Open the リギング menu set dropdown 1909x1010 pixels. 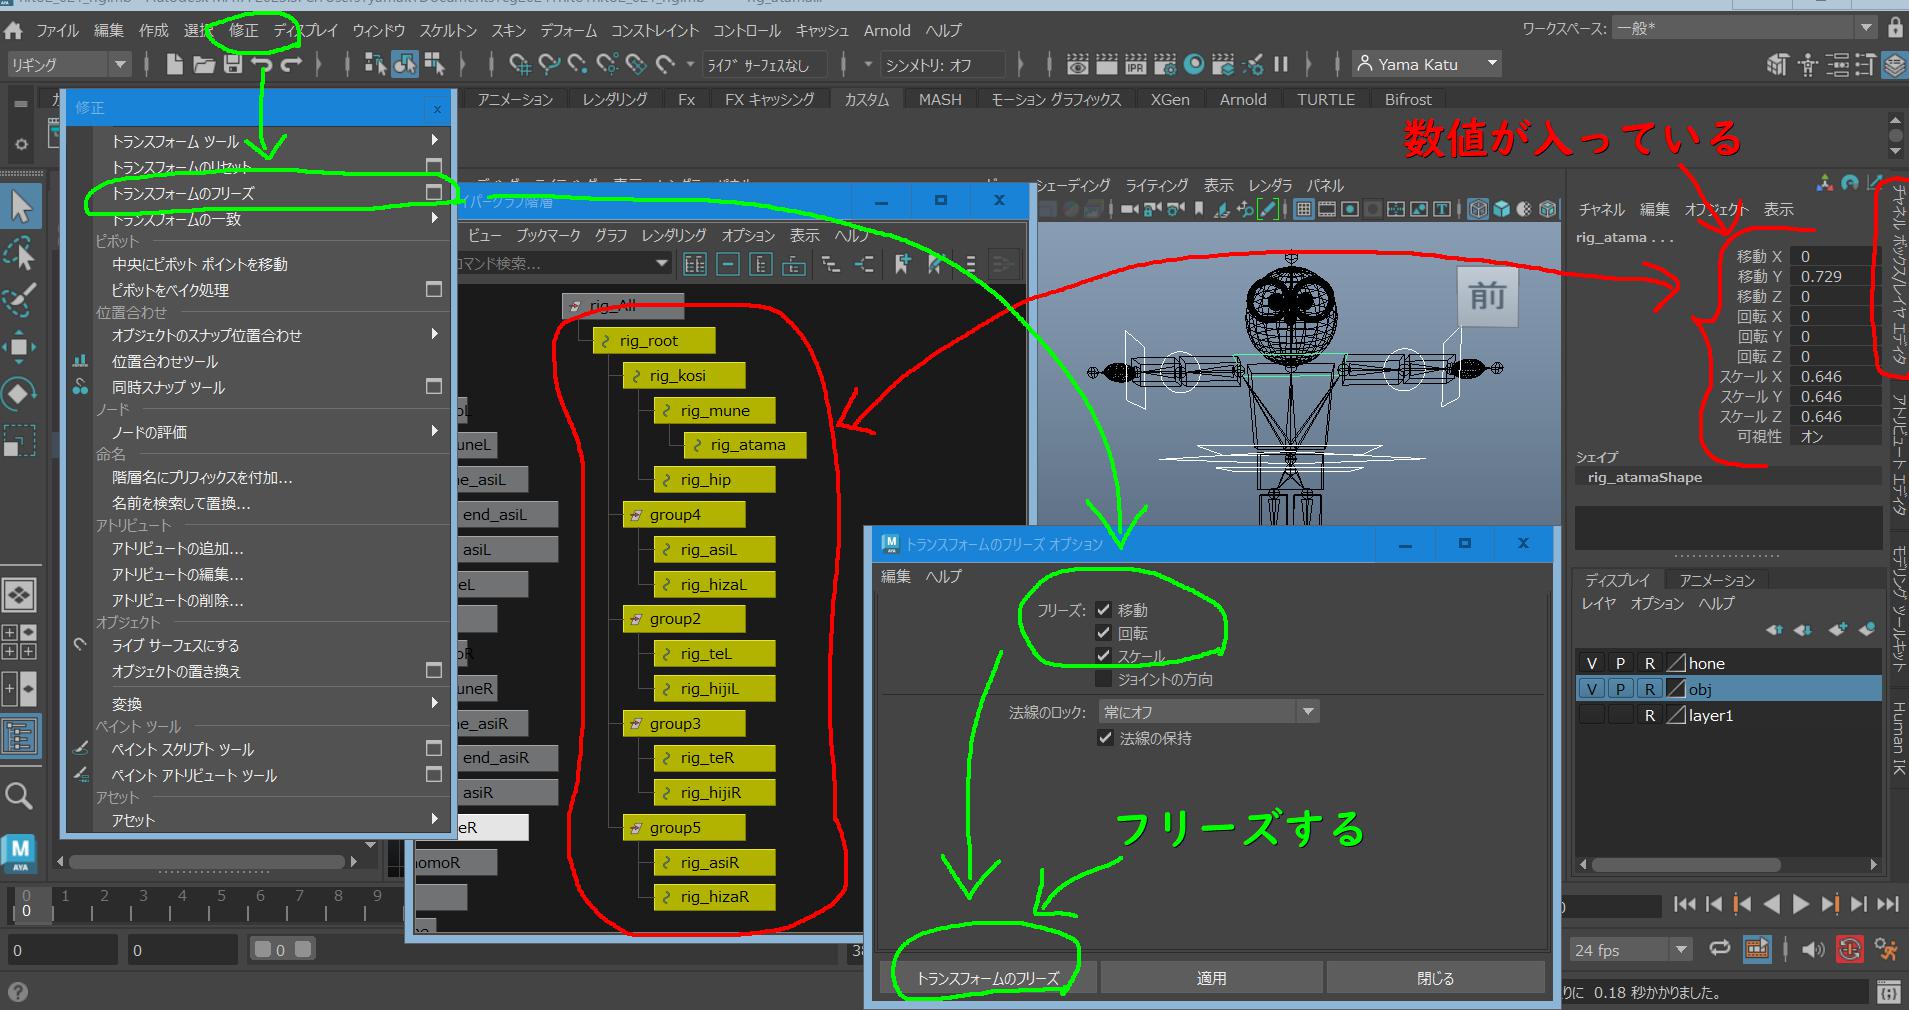(x=68, y=65)
